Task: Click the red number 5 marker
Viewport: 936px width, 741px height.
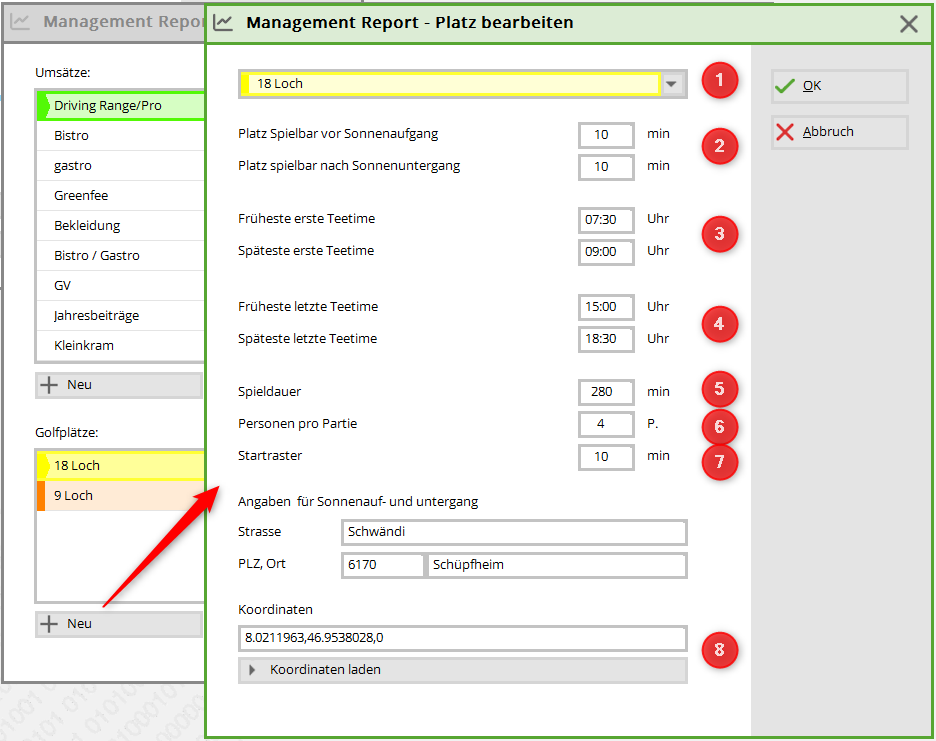Action: [x=719, y=389]
